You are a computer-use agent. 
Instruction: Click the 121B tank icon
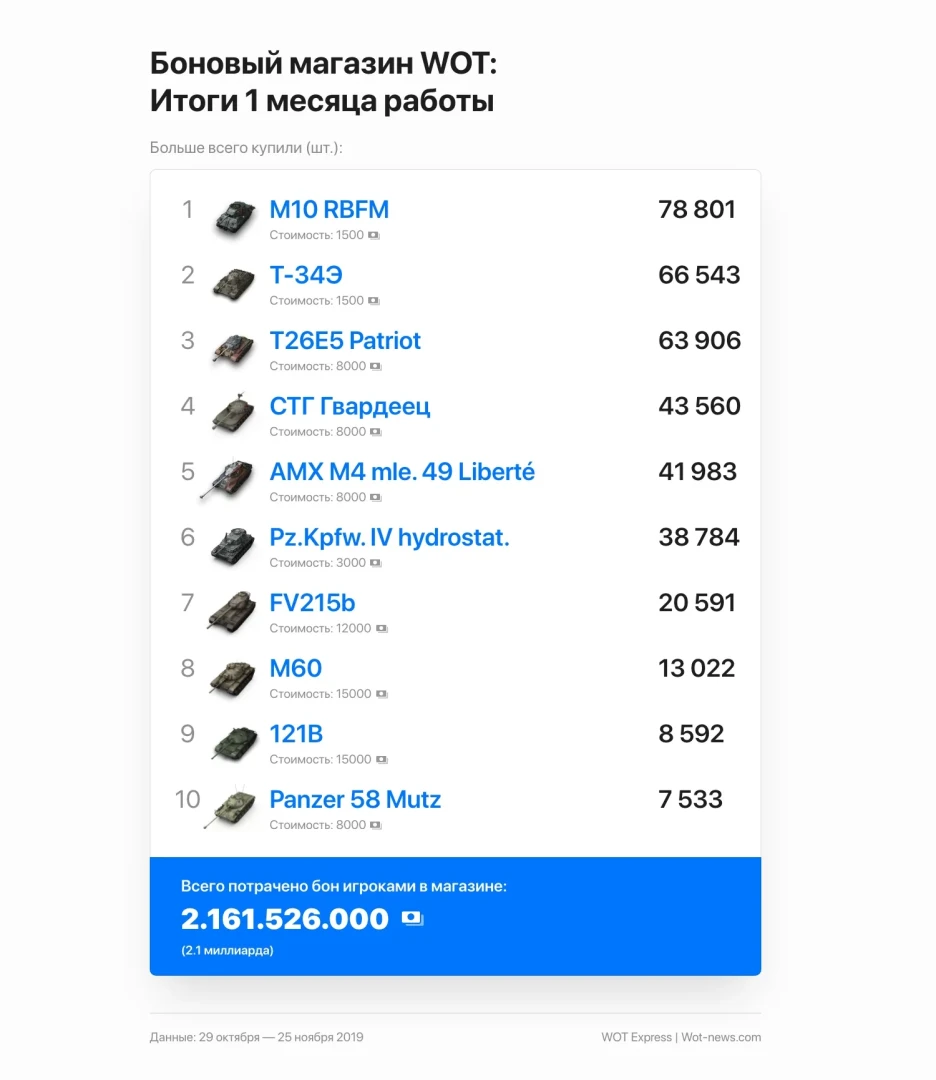[x=236, y=742]
